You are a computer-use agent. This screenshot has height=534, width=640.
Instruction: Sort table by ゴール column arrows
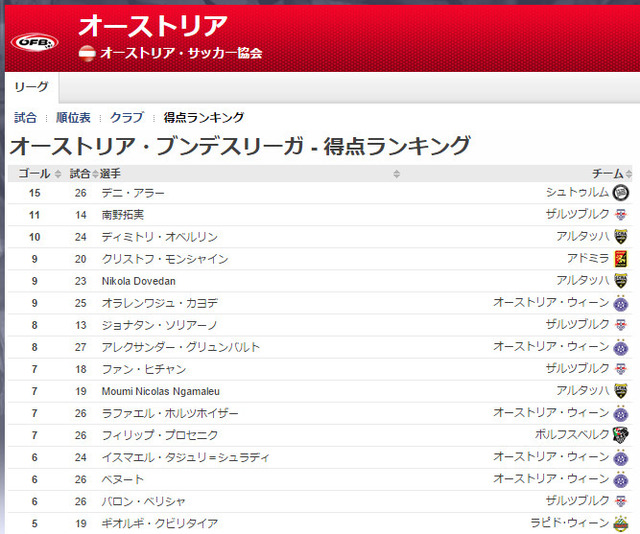coord(58,174)
